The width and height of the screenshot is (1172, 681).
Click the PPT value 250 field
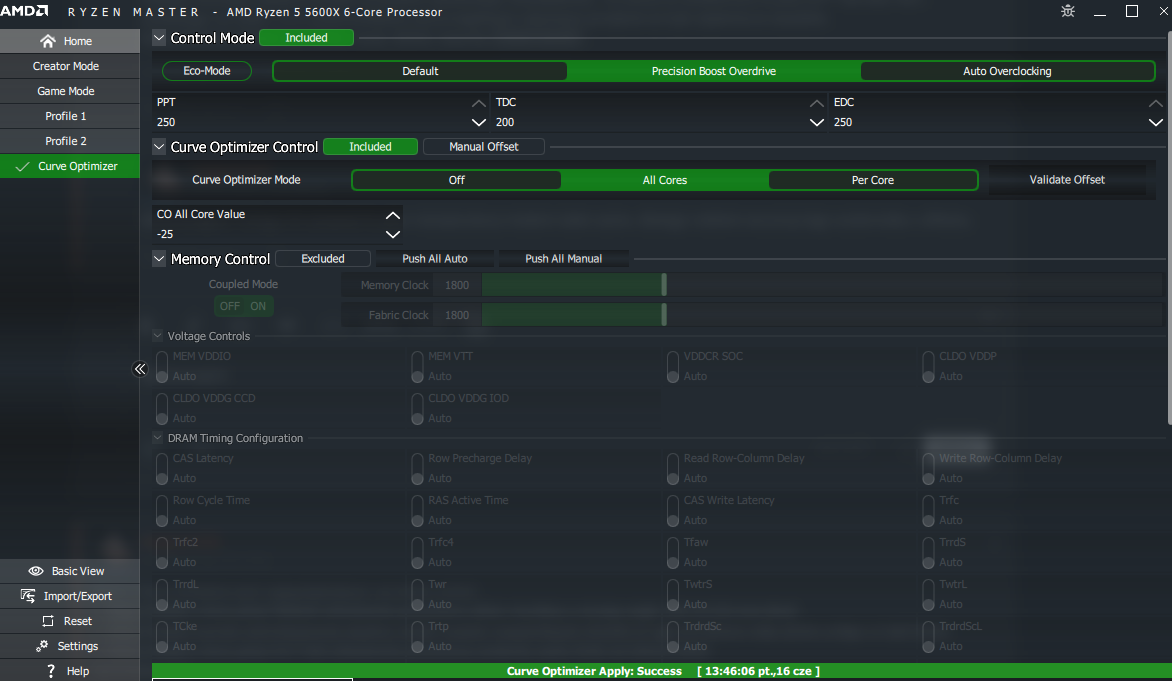312,122
